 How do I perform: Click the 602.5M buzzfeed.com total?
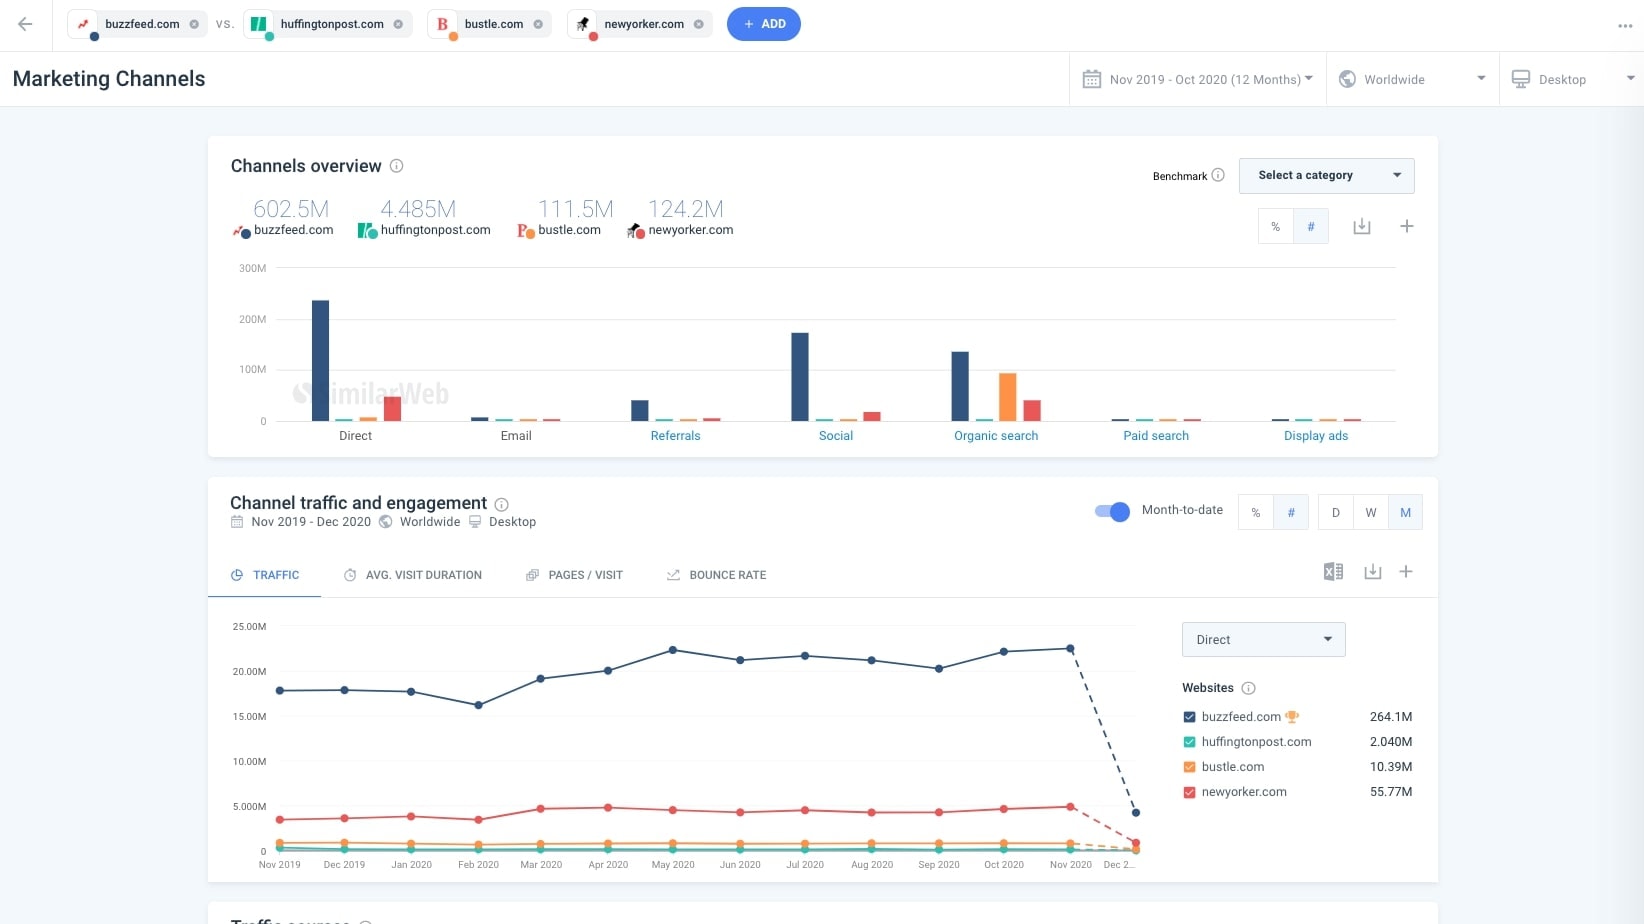[291, 209]
